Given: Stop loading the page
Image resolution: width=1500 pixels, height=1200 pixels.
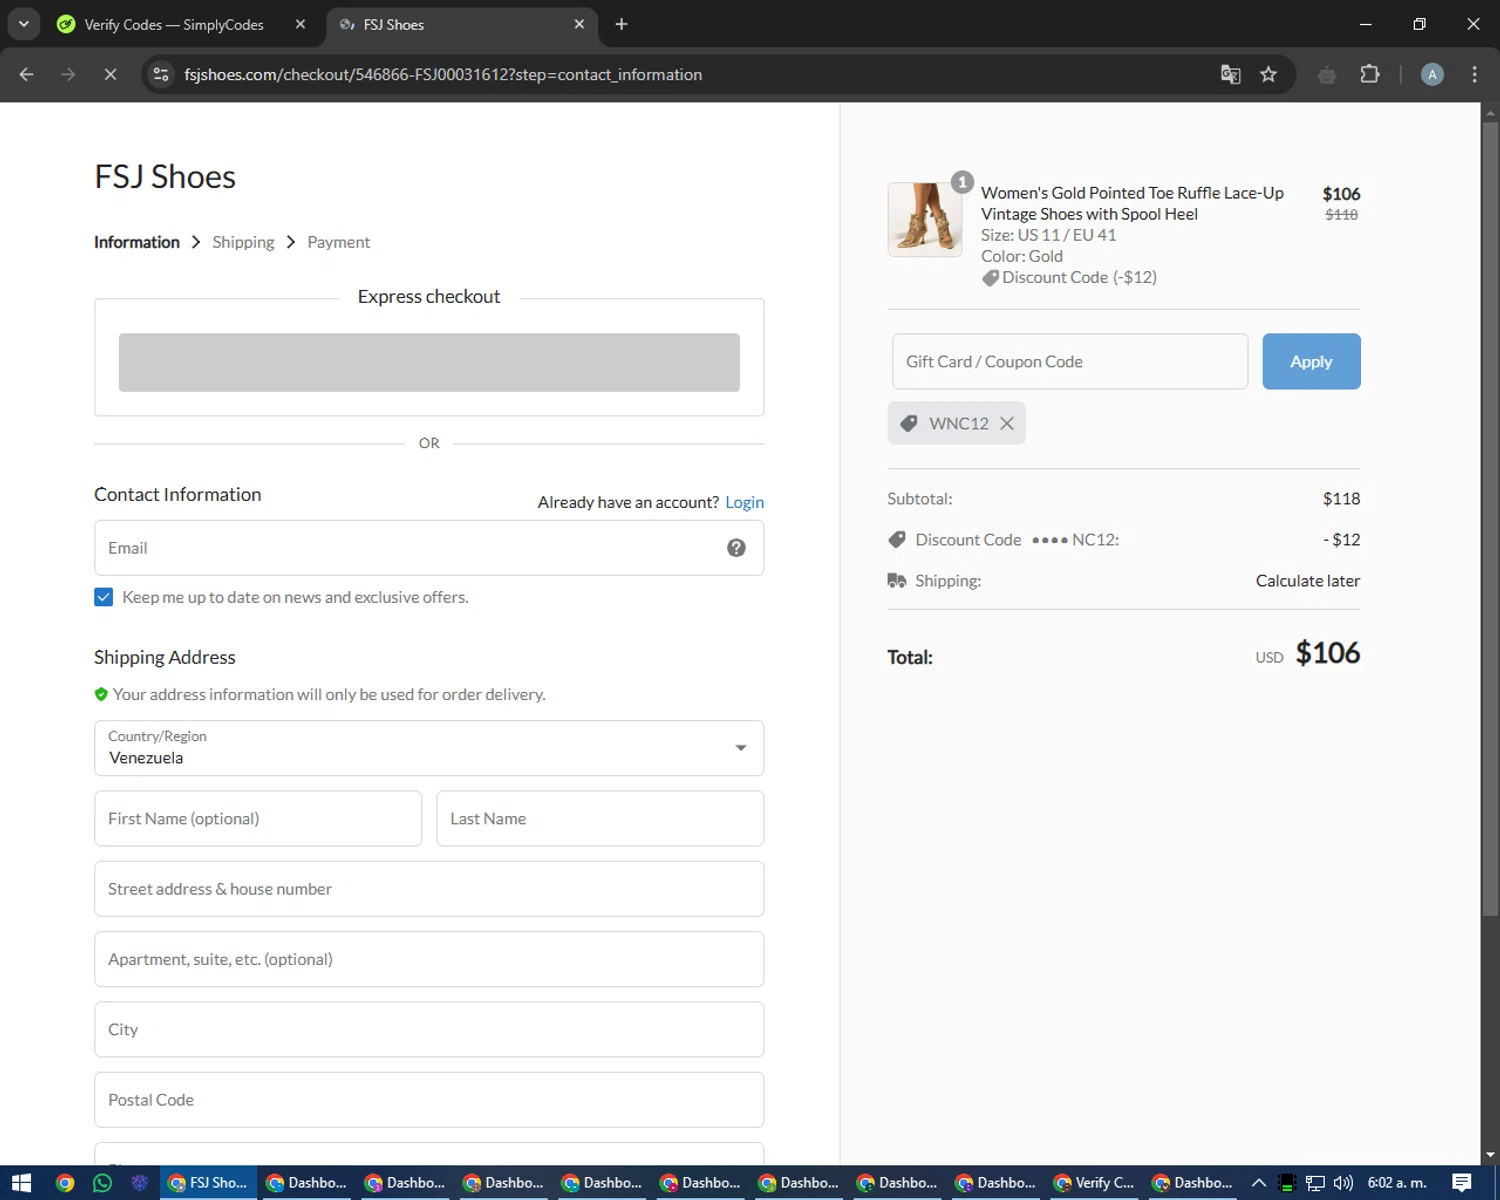Looking at the screenshot, I should [x=110, y=75].
